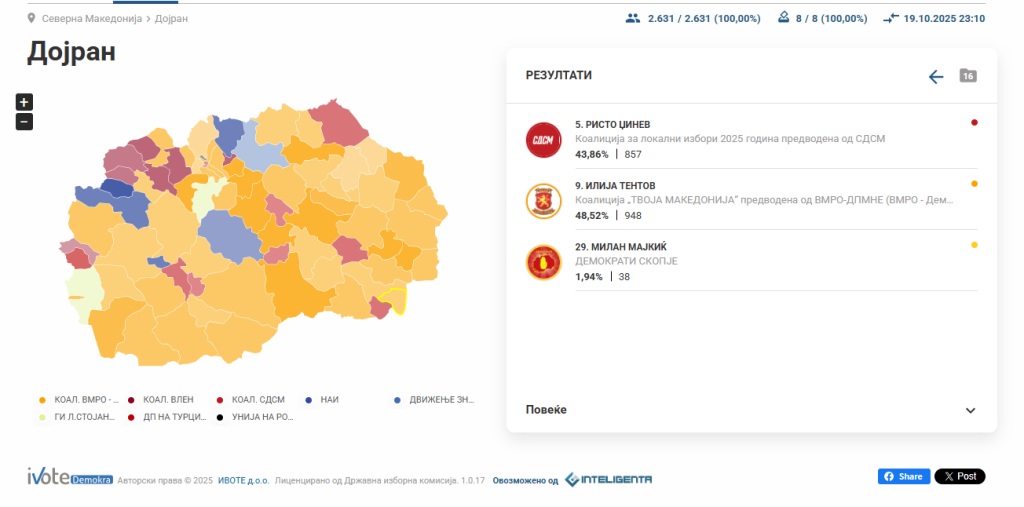The width and height of the screenshot is (1024, 507).
Task: Click the polling stations ballot box icon
Action: point(784,18)
